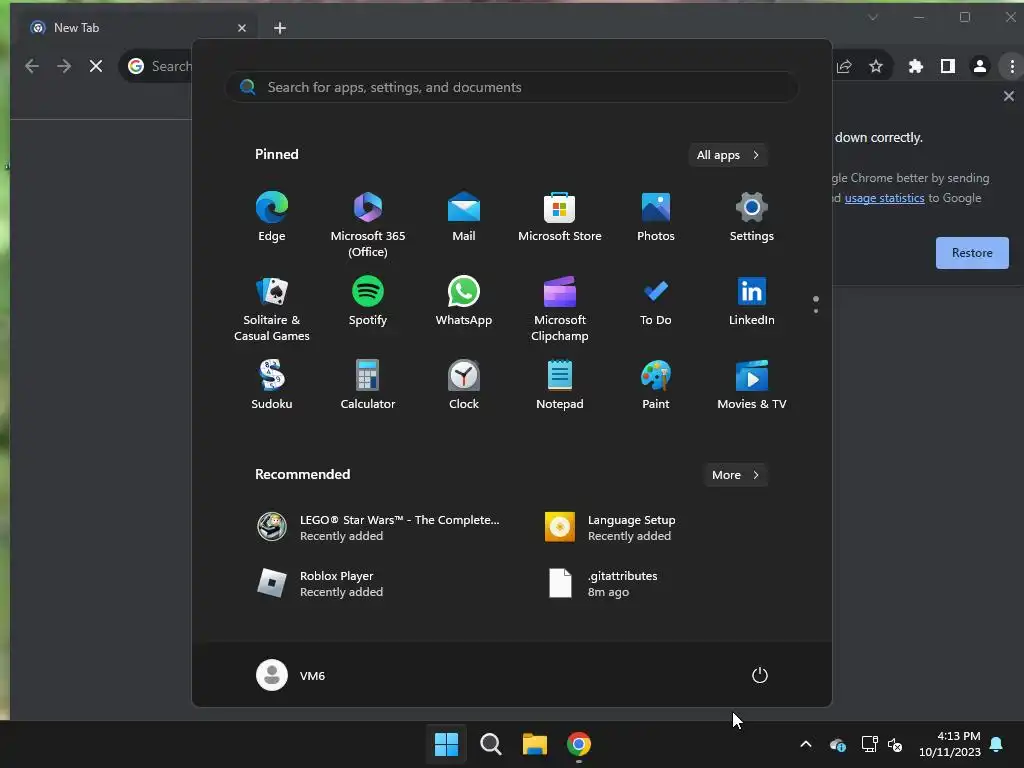Open network status tray icon

[x=869, y=744]
